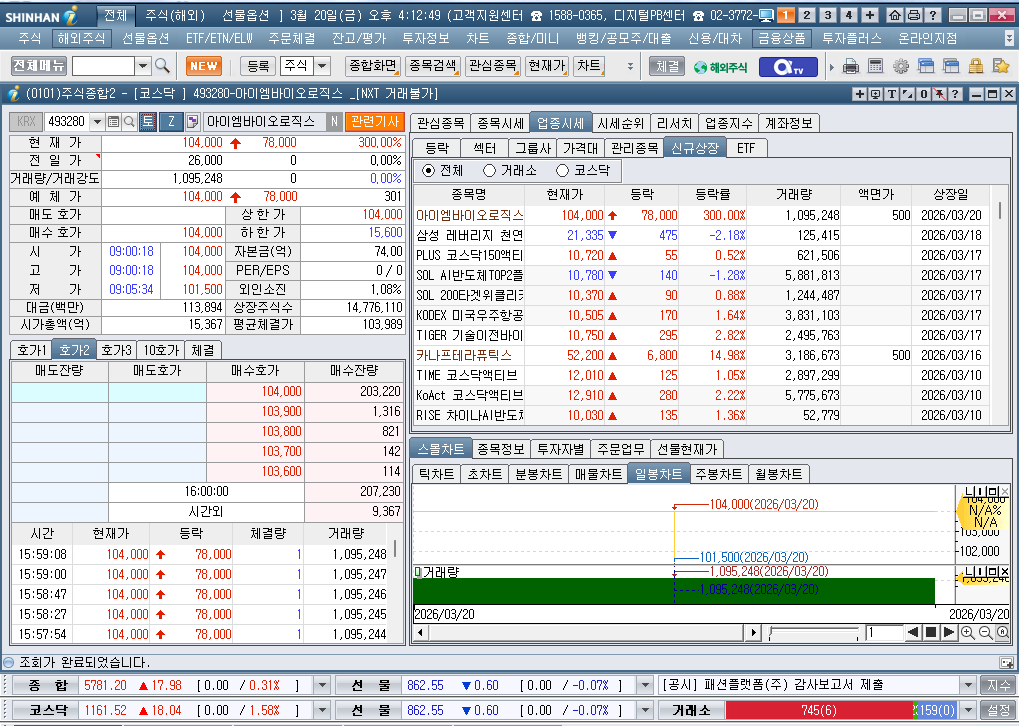The height and width of the screenshot is (726, 1019).
Task: Select the 코스닥 radio button
Action: click(x=562, y=171)
